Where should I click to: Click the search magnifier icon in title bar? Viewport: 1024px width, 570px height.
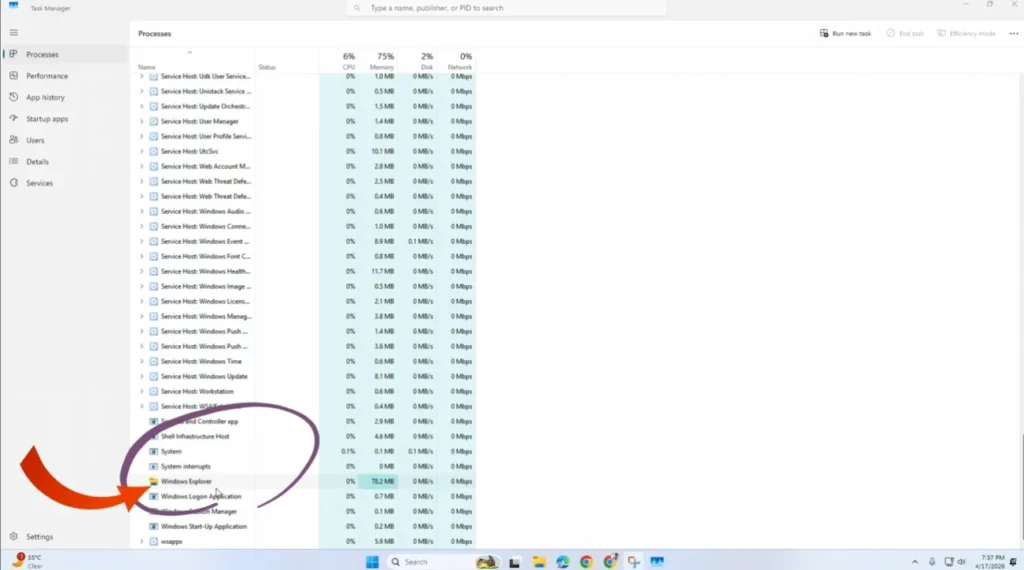tap(357, 8)
